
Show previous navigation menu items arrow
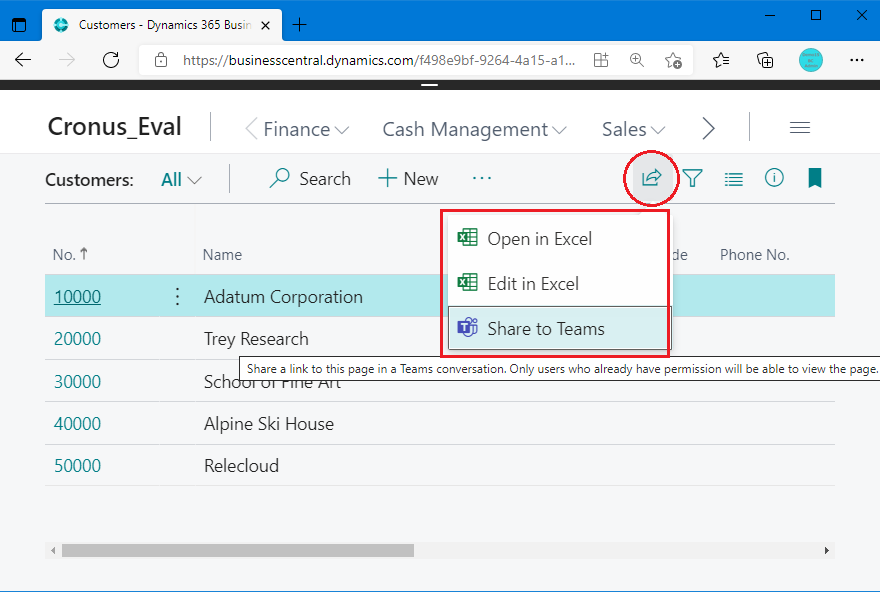click(x=251, y=129)
